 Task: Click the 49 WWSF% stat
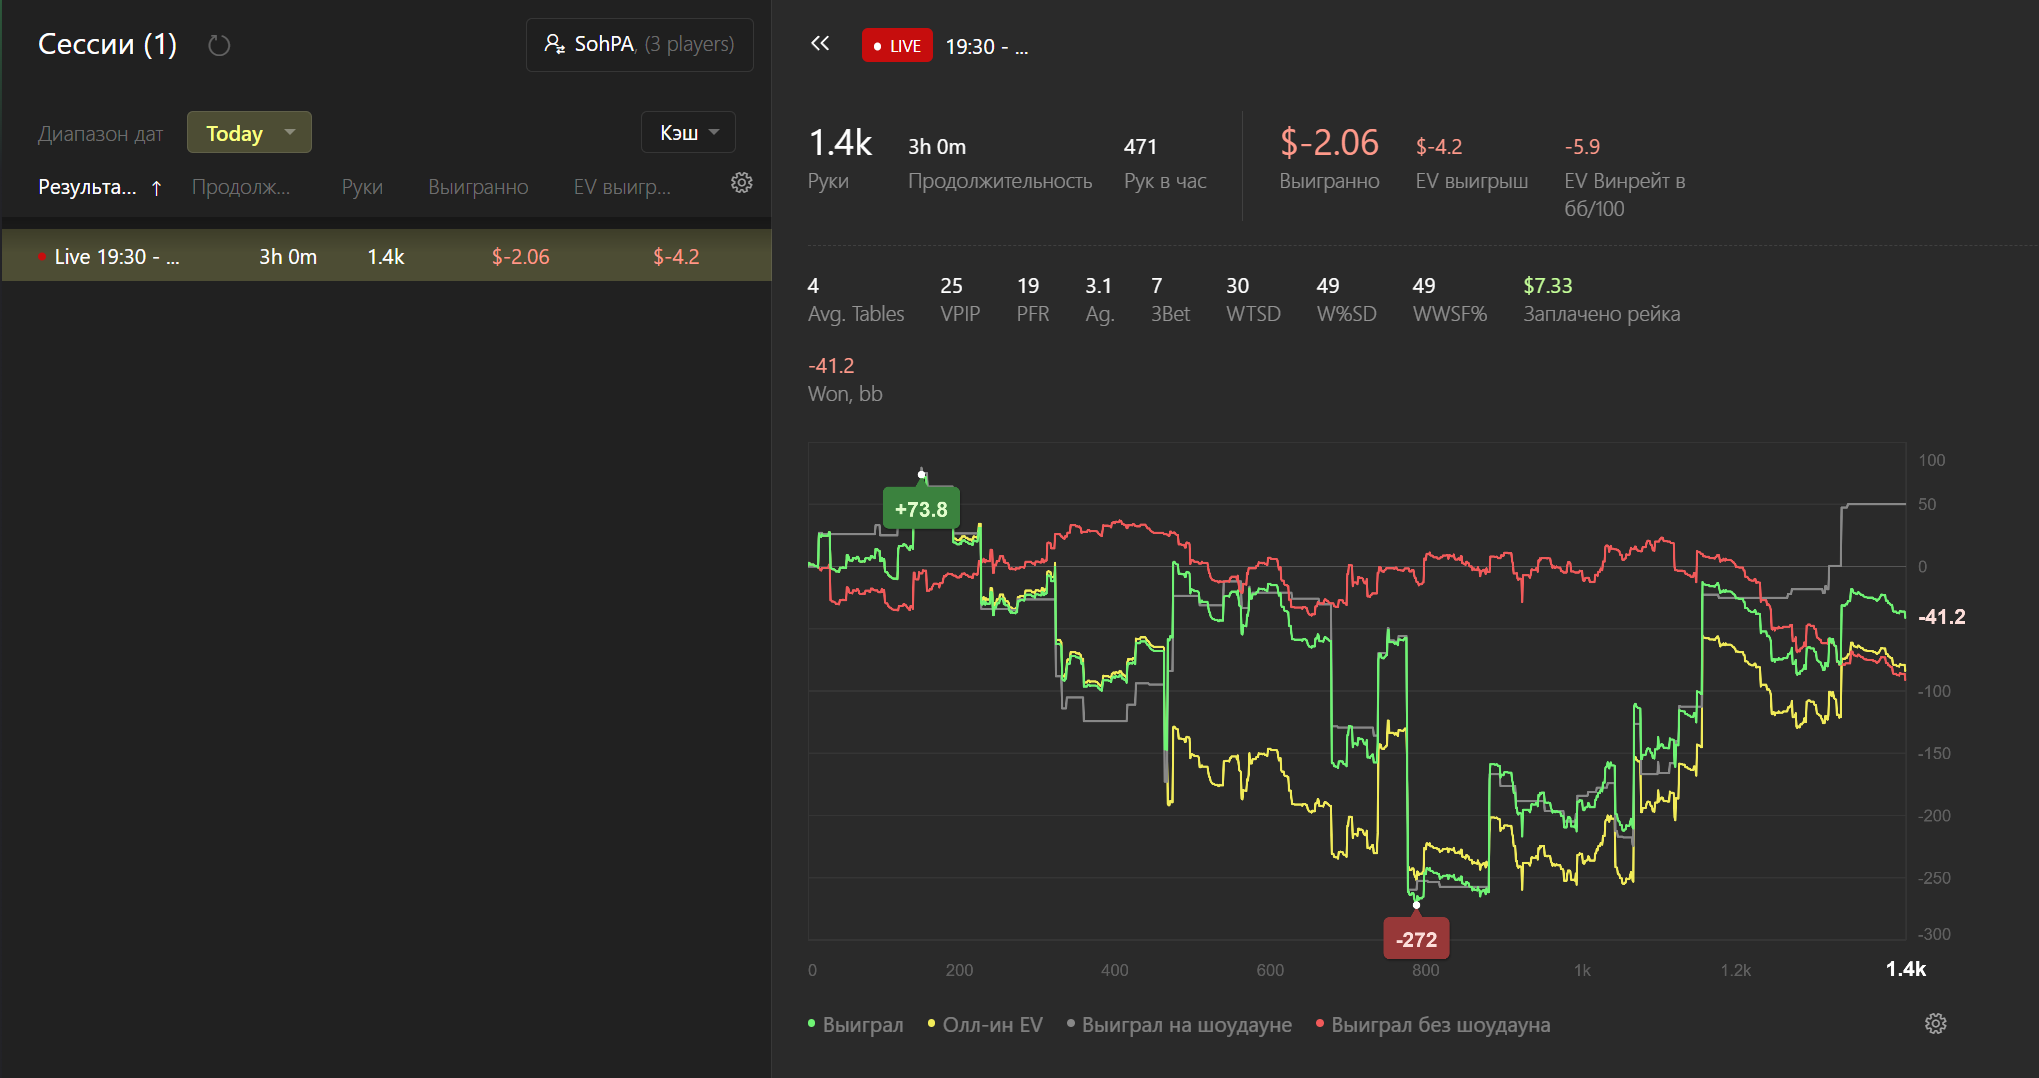click(1449, 299)
